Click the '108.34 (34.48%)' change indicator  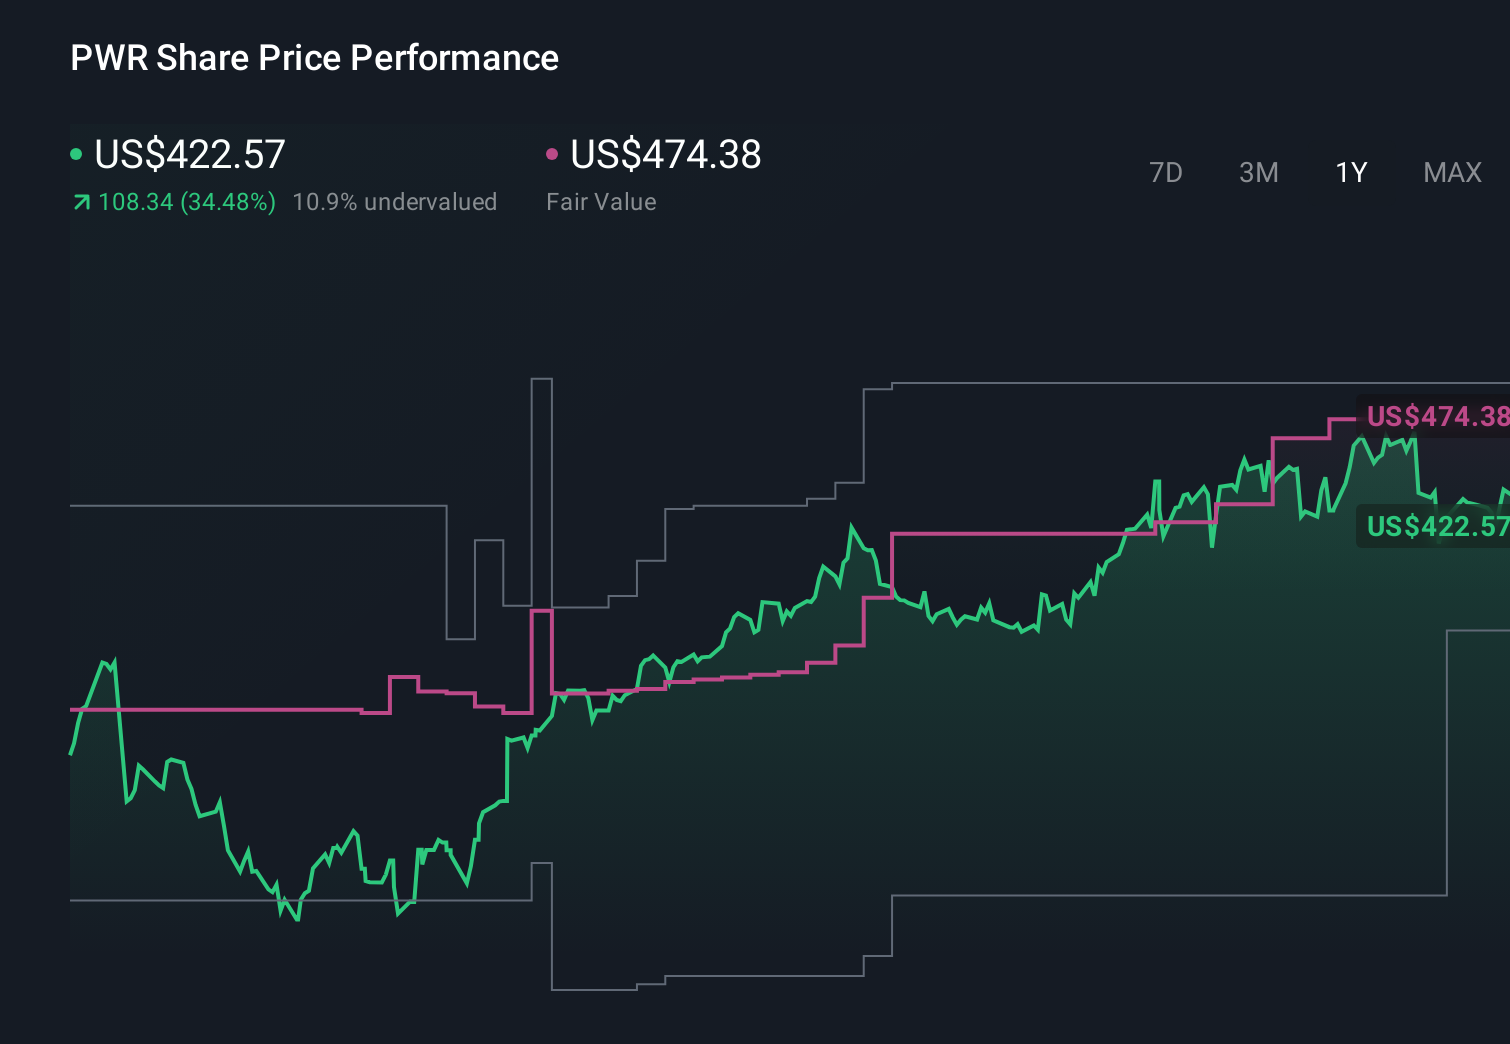(188, 202)
